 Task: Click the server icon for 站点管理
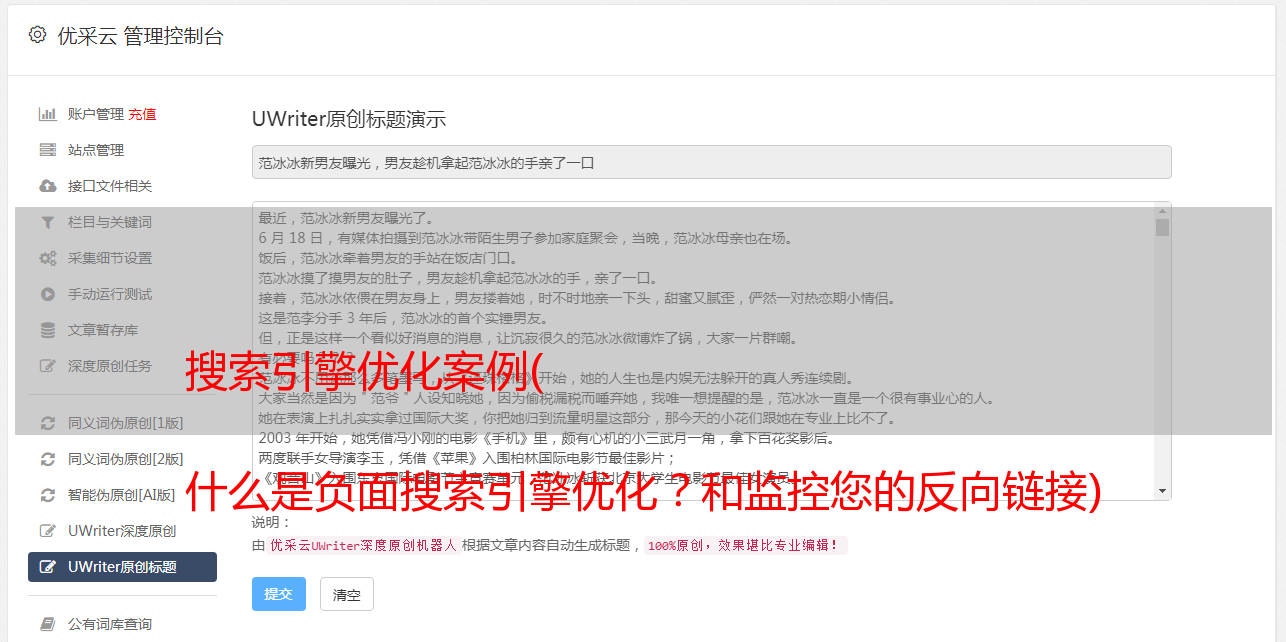(47, 150)
